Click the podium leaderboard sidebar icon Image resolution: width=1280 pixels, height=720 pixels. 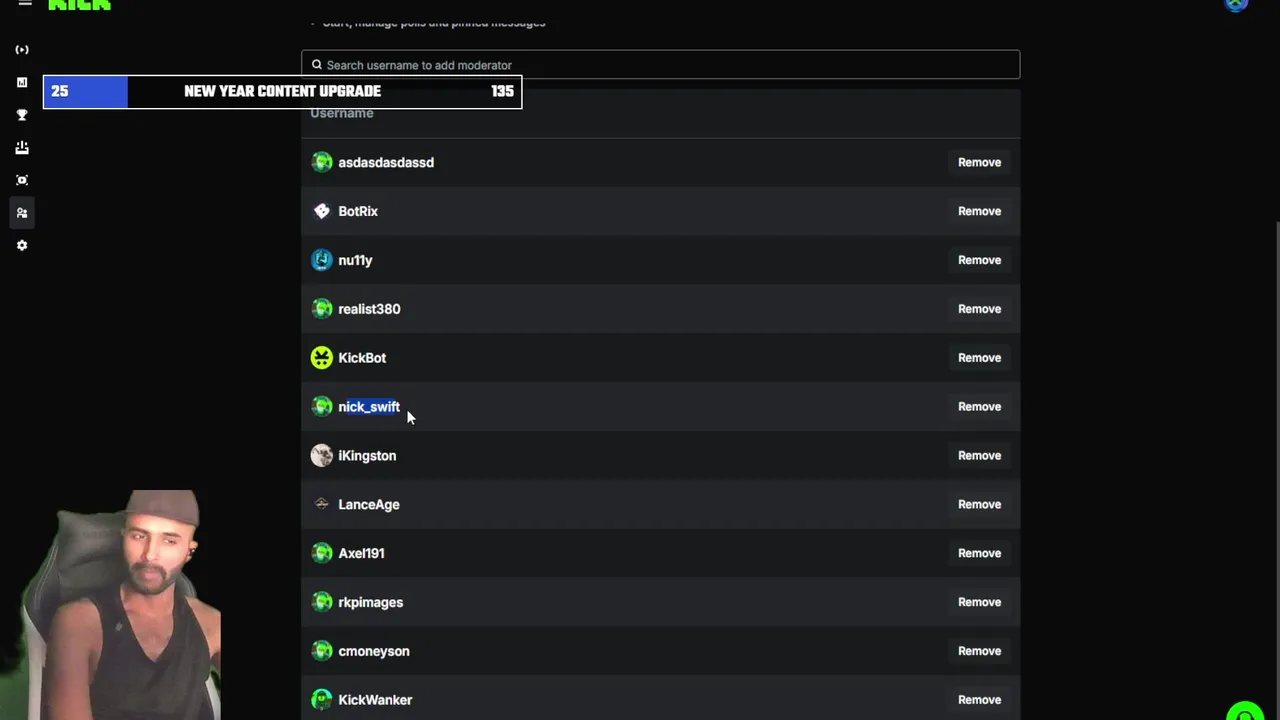[22, 148]
